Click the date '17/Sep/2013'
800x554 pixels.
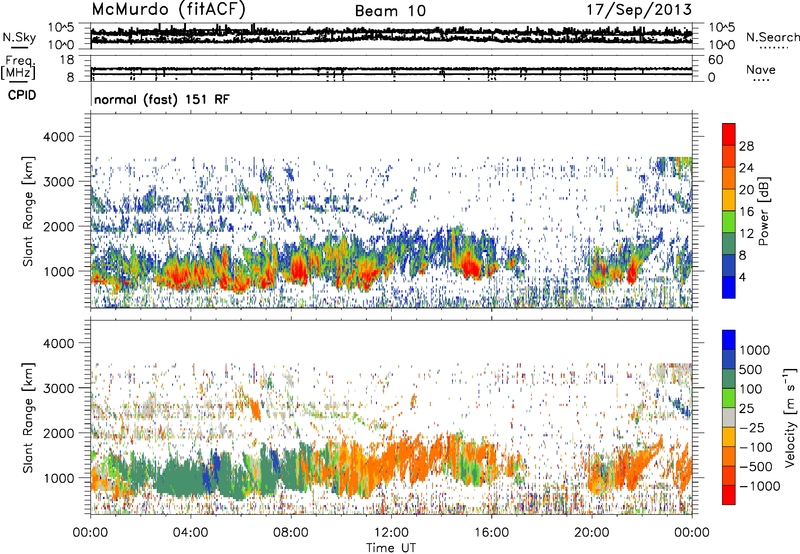pos(639,9)
